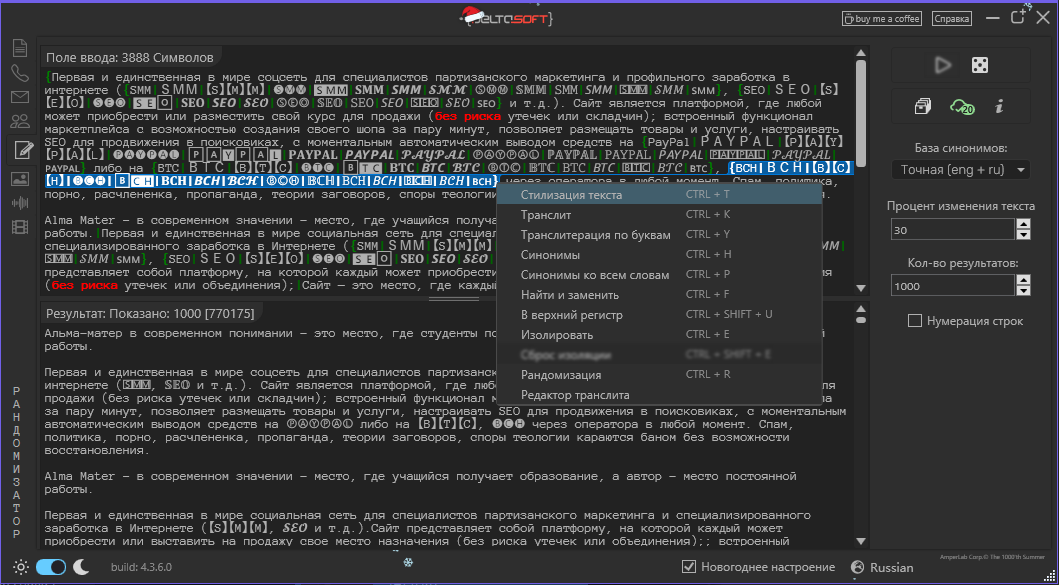Open the film strip video section

click(x=19, y=226)
